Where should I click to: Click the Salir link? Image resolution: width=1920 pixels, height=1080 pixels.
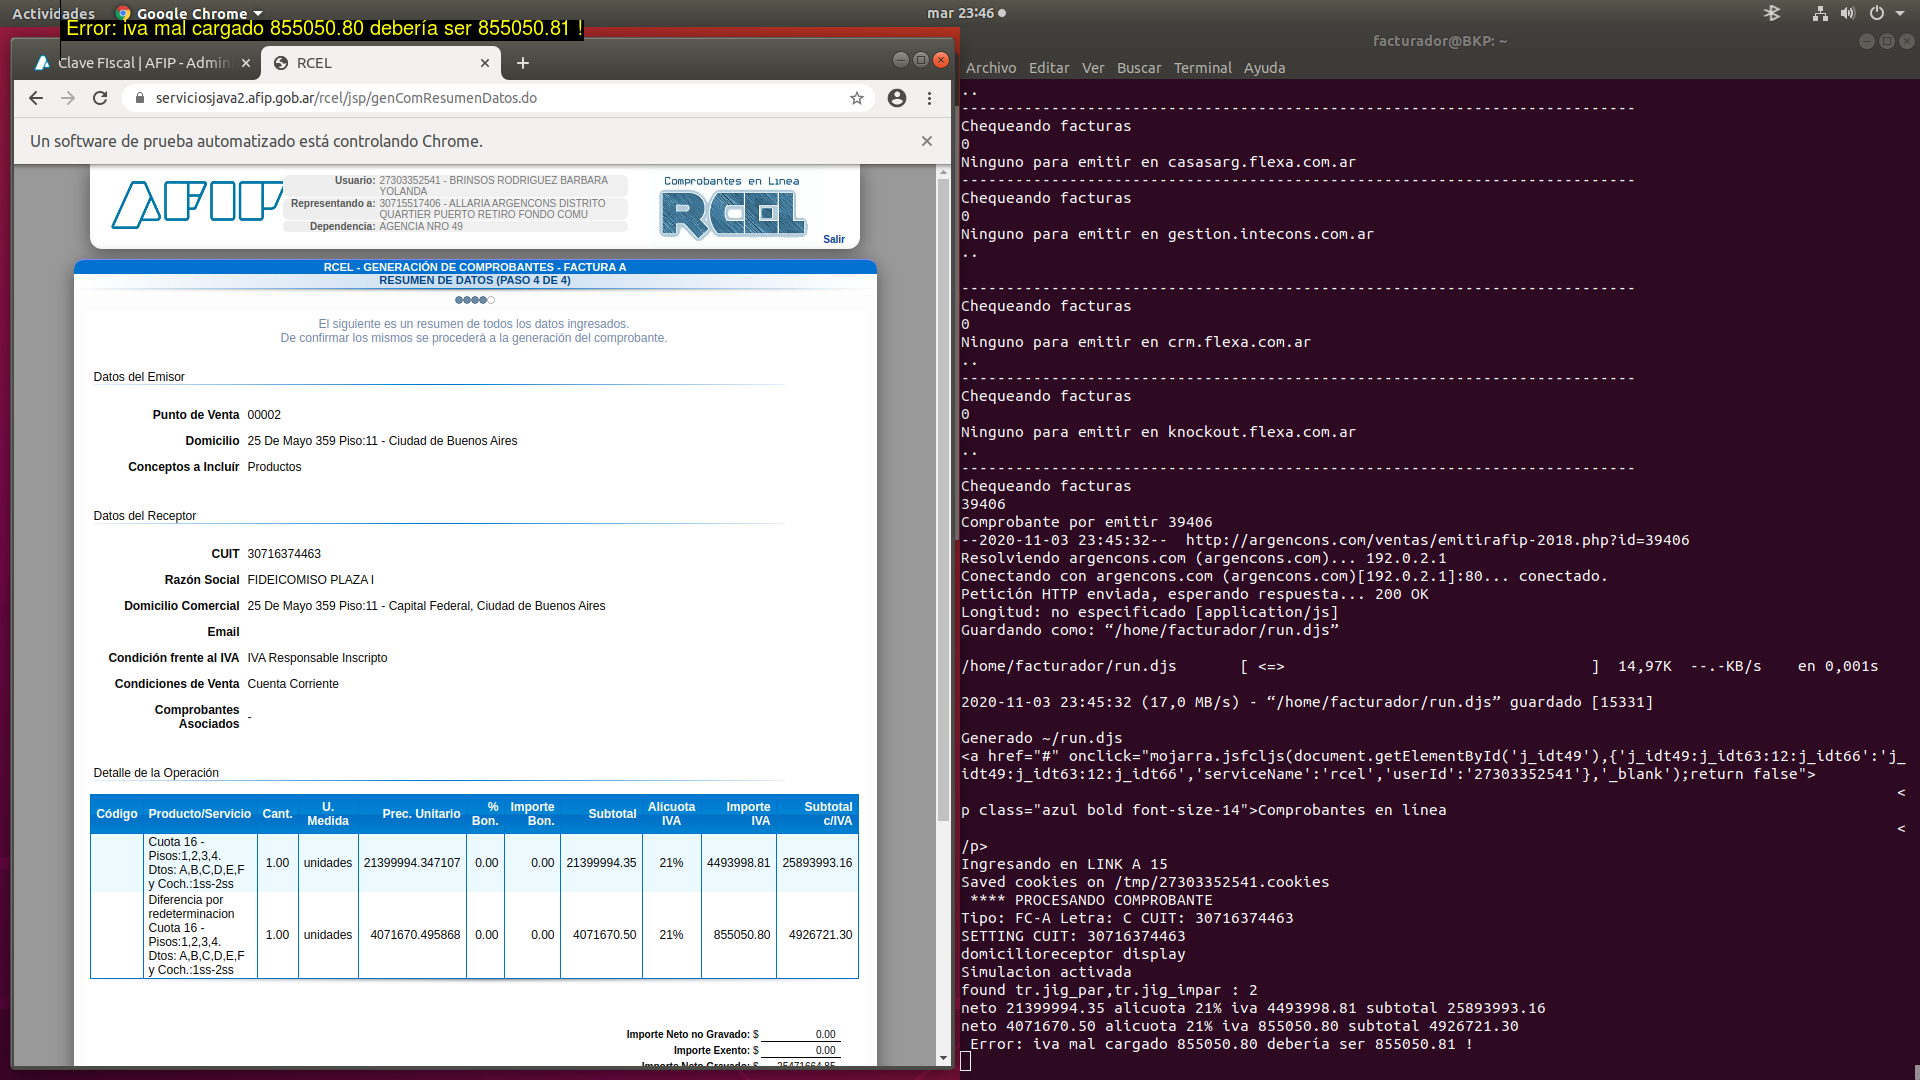pos(834,239)
